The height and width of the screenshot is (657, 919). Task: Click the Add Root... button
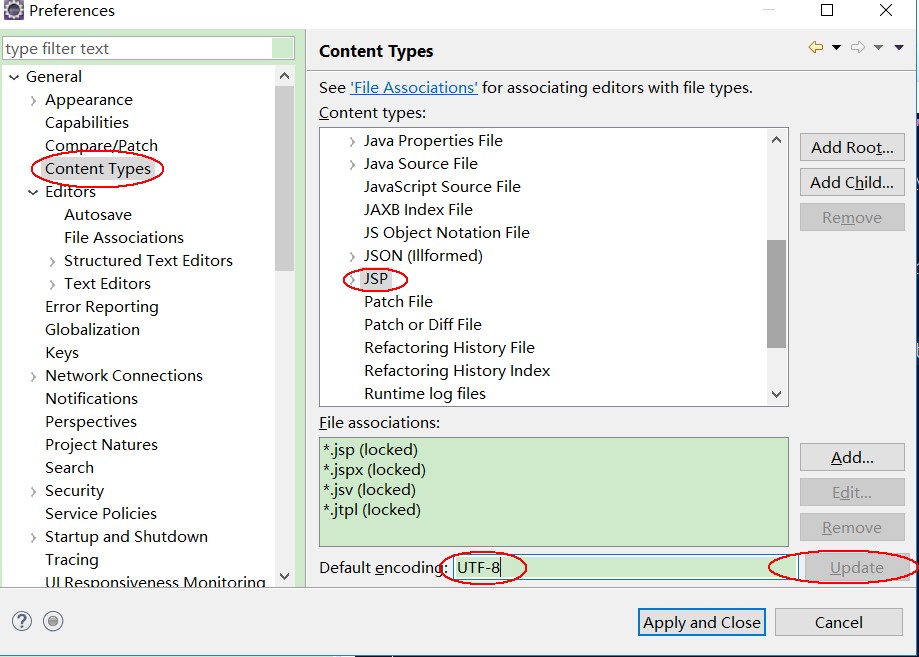pyautogui.click(x=852, y=147)
